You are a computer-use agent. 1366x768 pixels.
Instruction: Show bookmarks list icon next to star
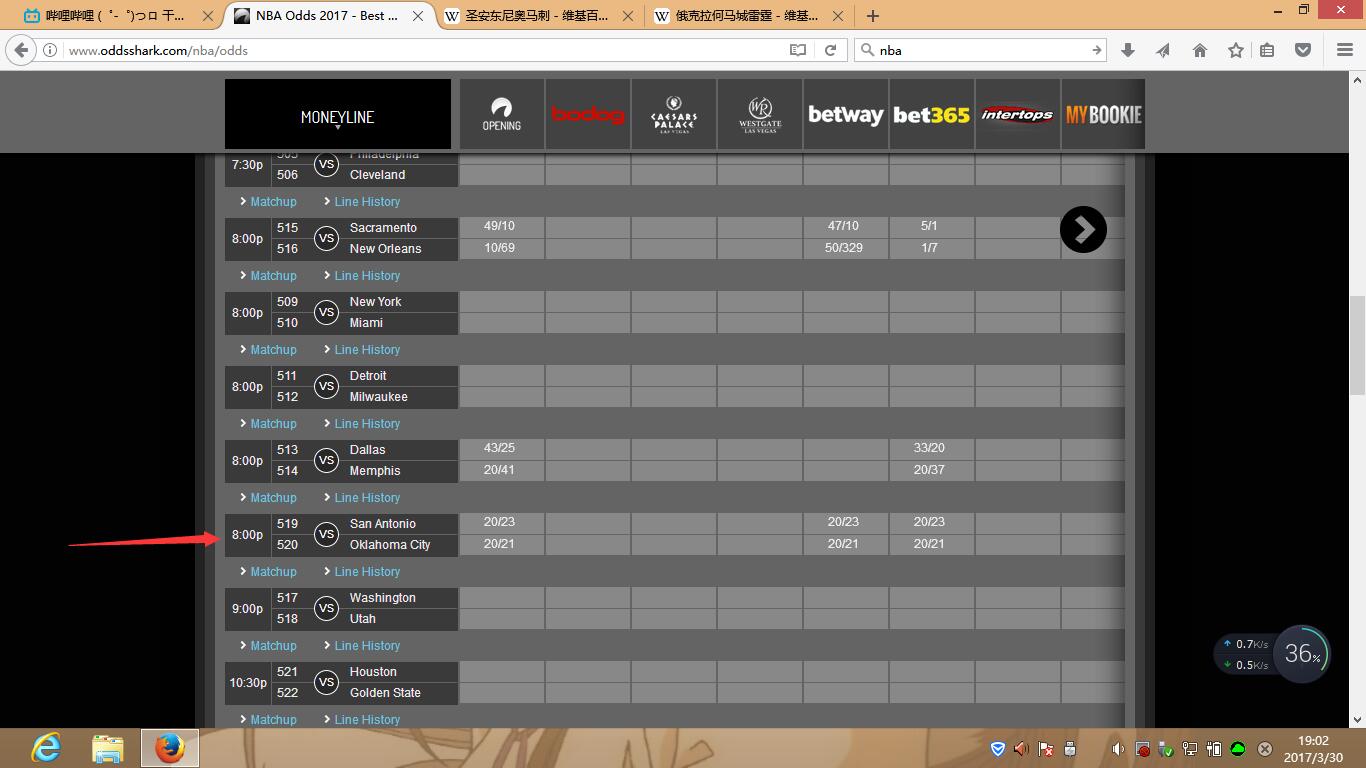click(1267, 50)
